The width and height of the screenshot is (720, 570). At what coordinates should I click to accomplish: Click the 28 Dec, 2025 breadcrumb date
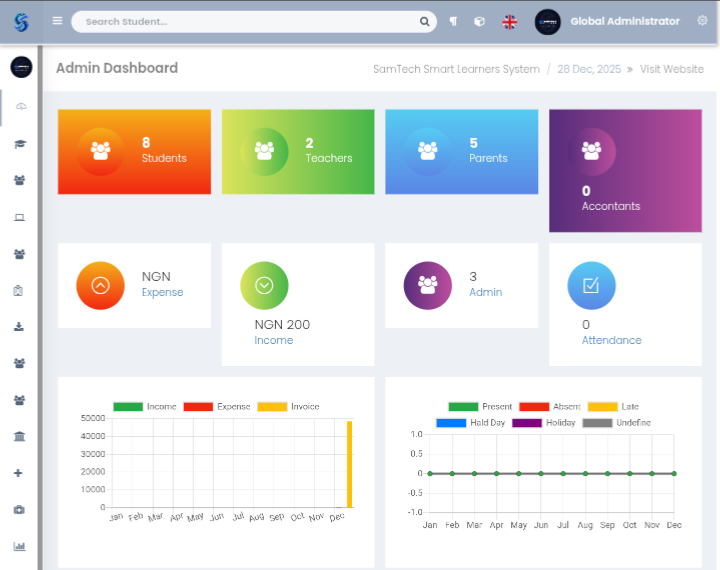pos(589,69)
